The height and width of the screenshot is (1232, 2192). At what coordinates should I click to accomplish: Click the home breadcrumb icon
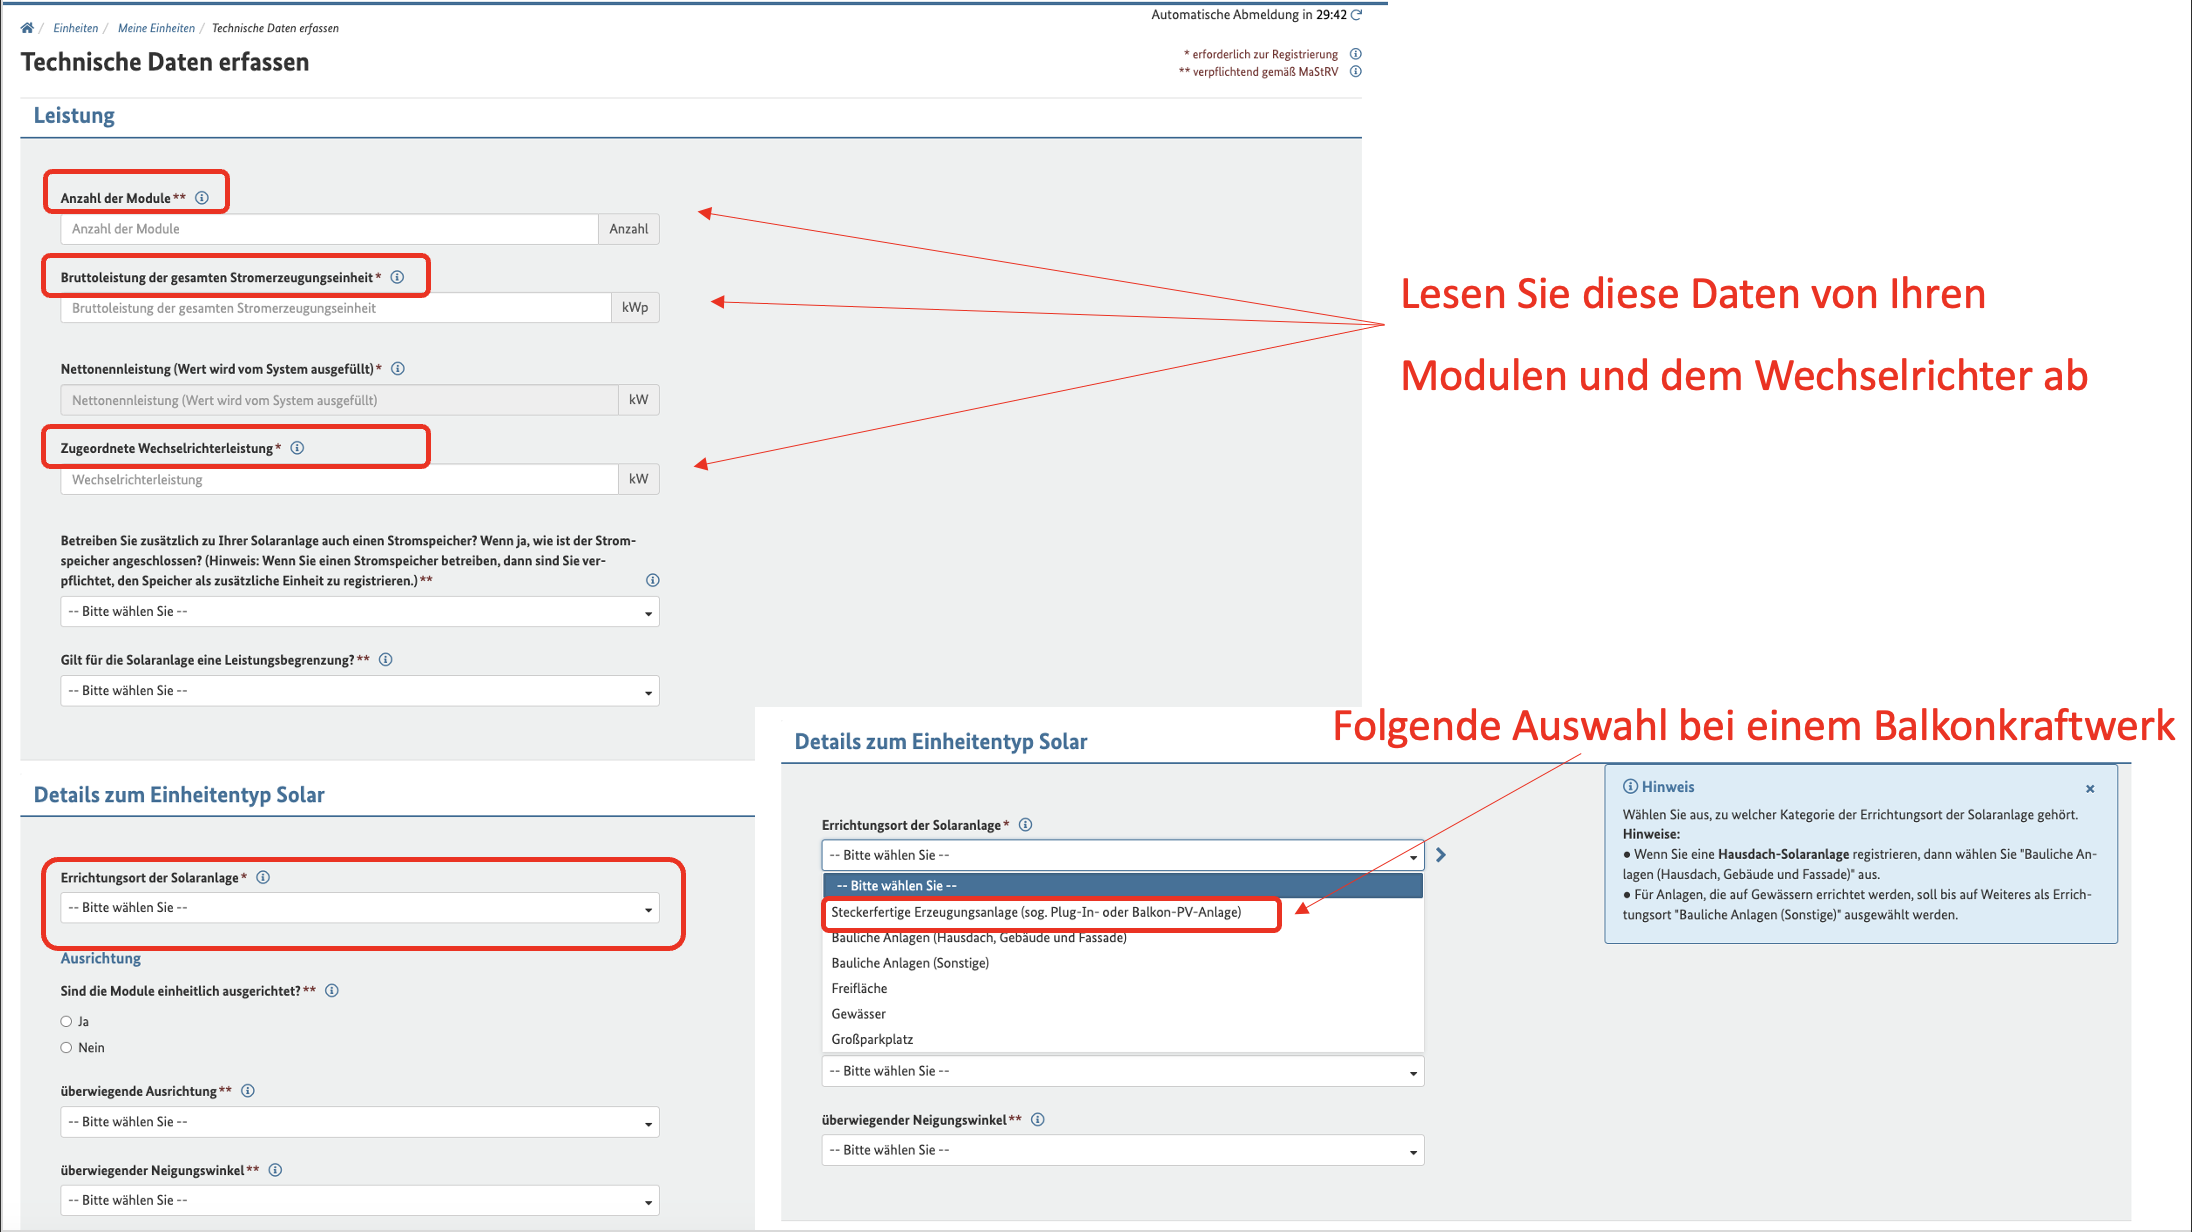27,28
